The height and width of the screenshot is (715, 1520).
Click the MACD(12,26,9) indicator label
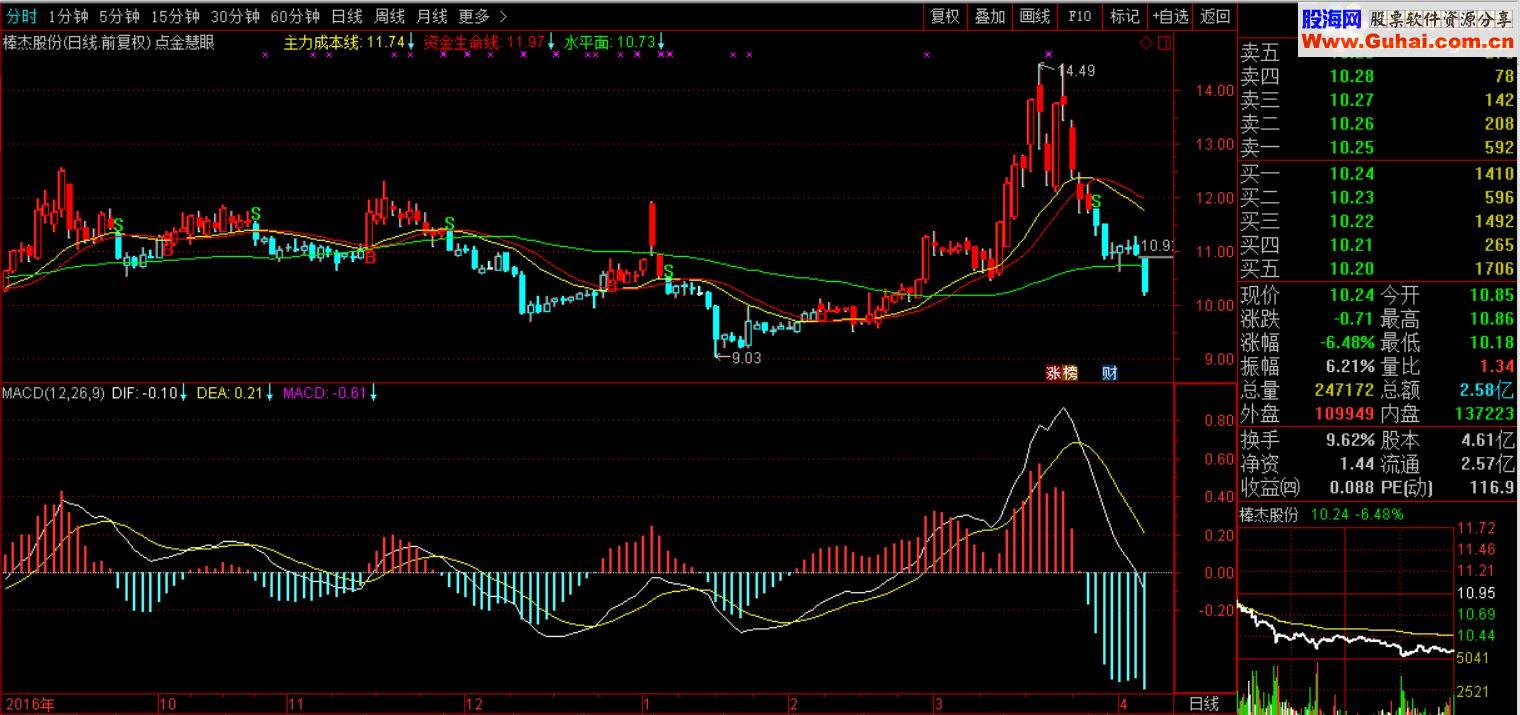[x=53, y=393]
